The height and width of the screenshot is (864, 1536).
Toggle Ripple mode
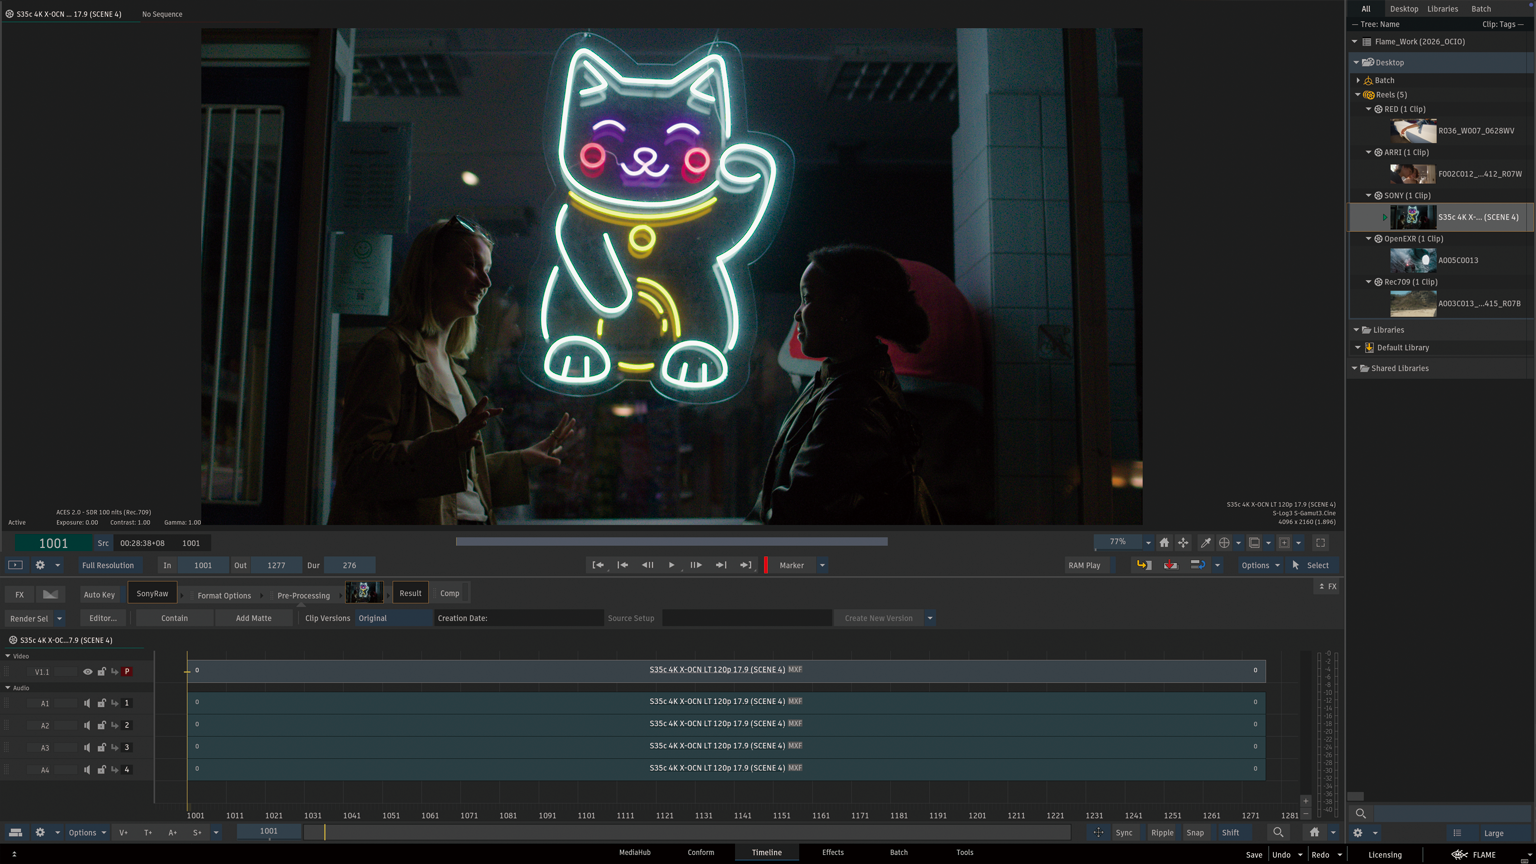pos(1162,832)
